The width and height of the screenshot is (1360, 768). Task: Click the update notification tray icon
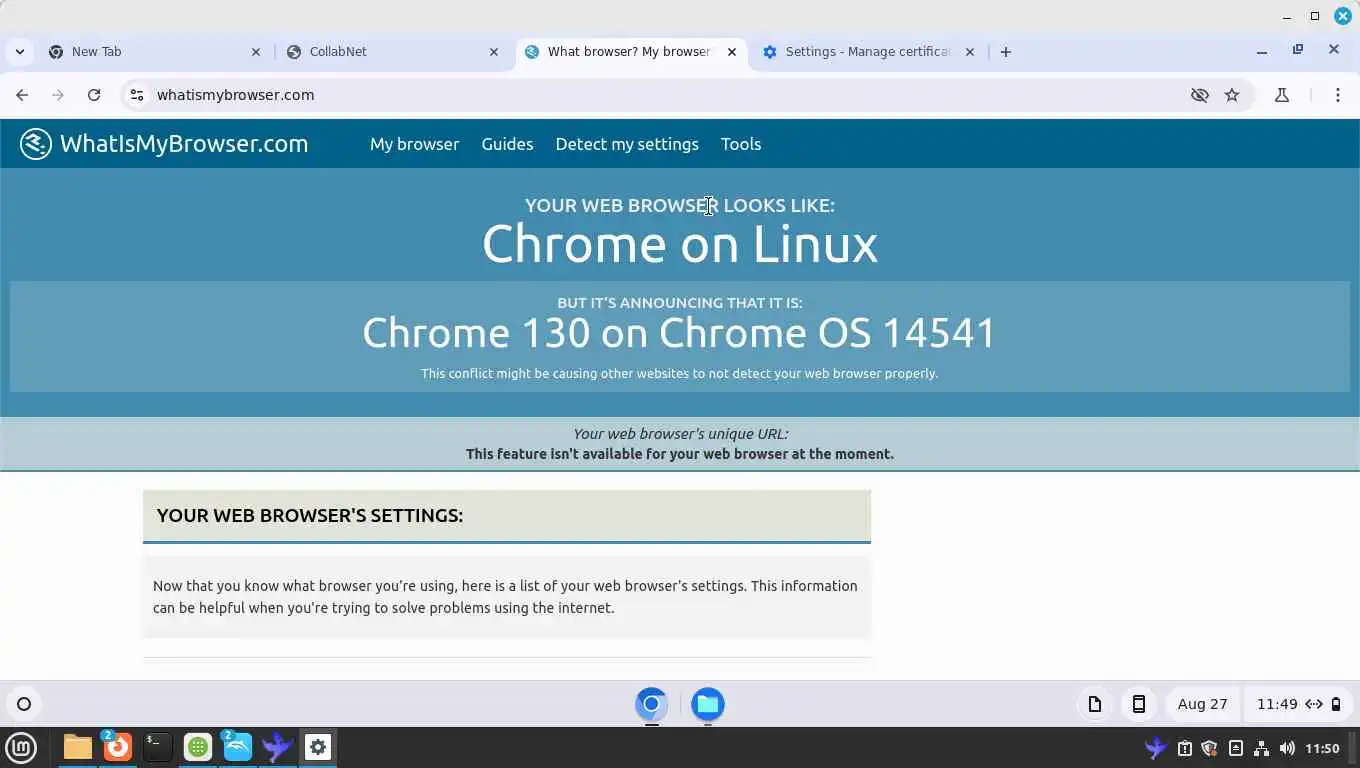(1184, 748)
